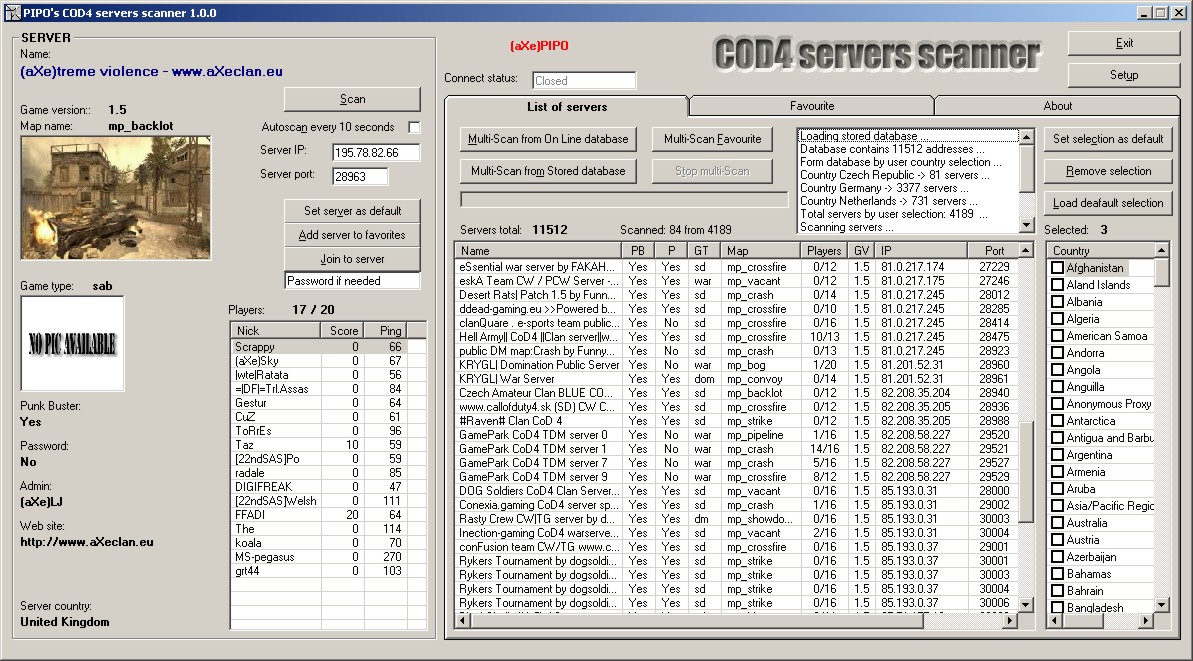Screen dimensions: 1193x661
Task: Click the scan log down arrow
Action: click(x=1026, y=225)
